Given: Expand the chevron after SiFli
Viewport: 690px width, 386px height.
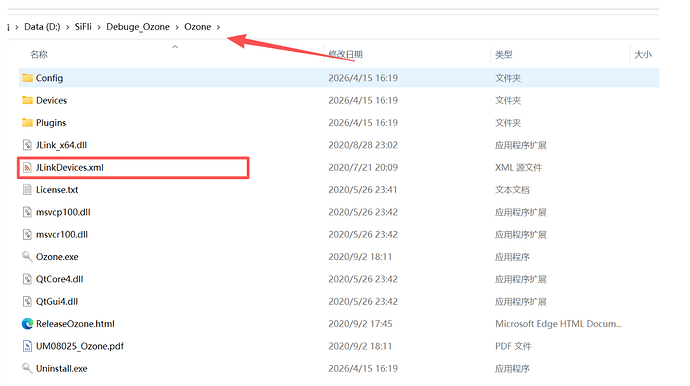Looking at the screenshot, I should 99,27.
